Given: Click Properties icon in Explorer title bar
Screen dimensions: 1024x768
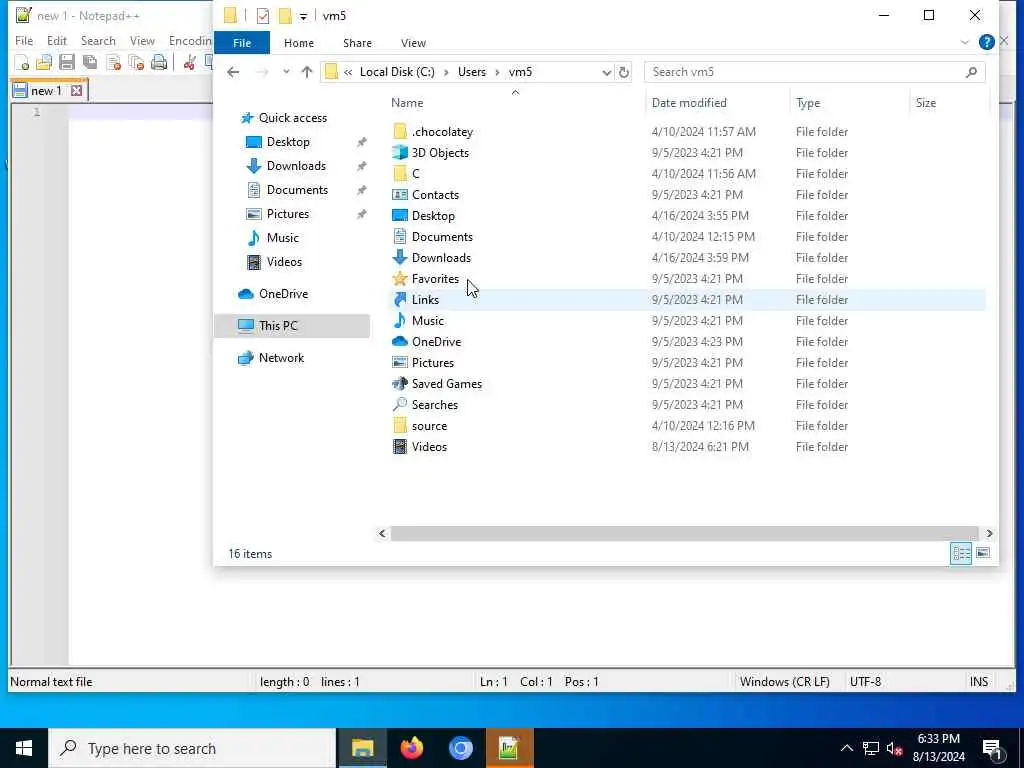Looking at the screenshot, I should [263, 16].
